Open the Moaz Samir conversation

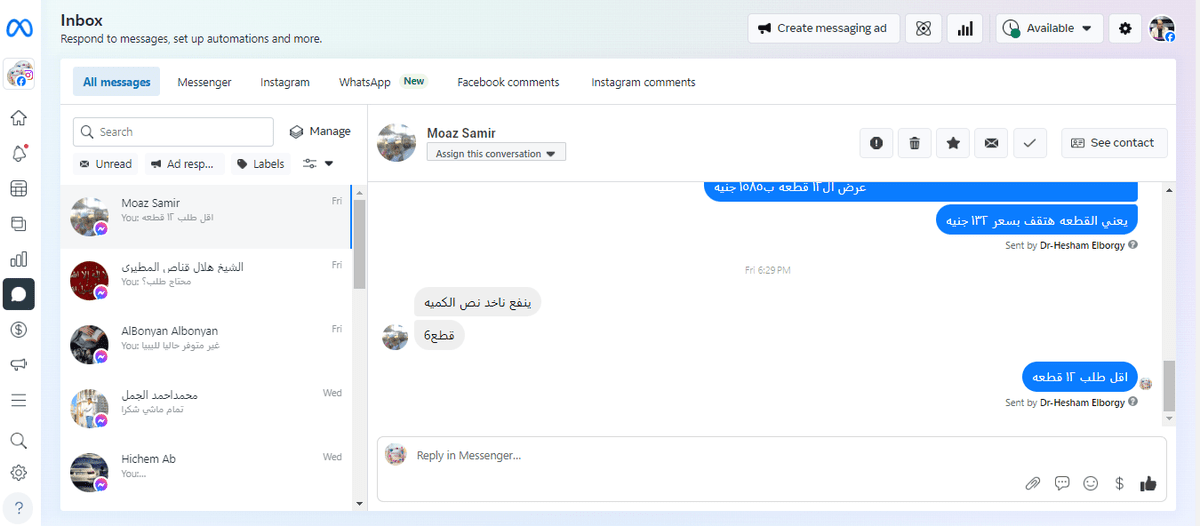click(206, 216)
